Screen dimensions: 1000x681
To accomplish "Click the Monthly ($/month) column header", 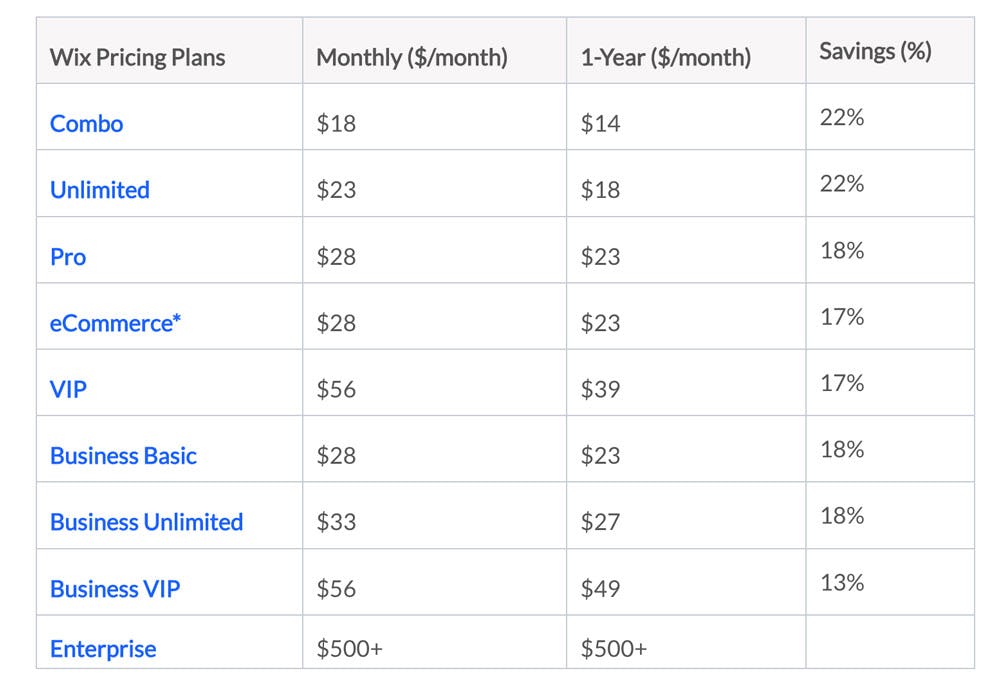I will (x=412, y=58).
